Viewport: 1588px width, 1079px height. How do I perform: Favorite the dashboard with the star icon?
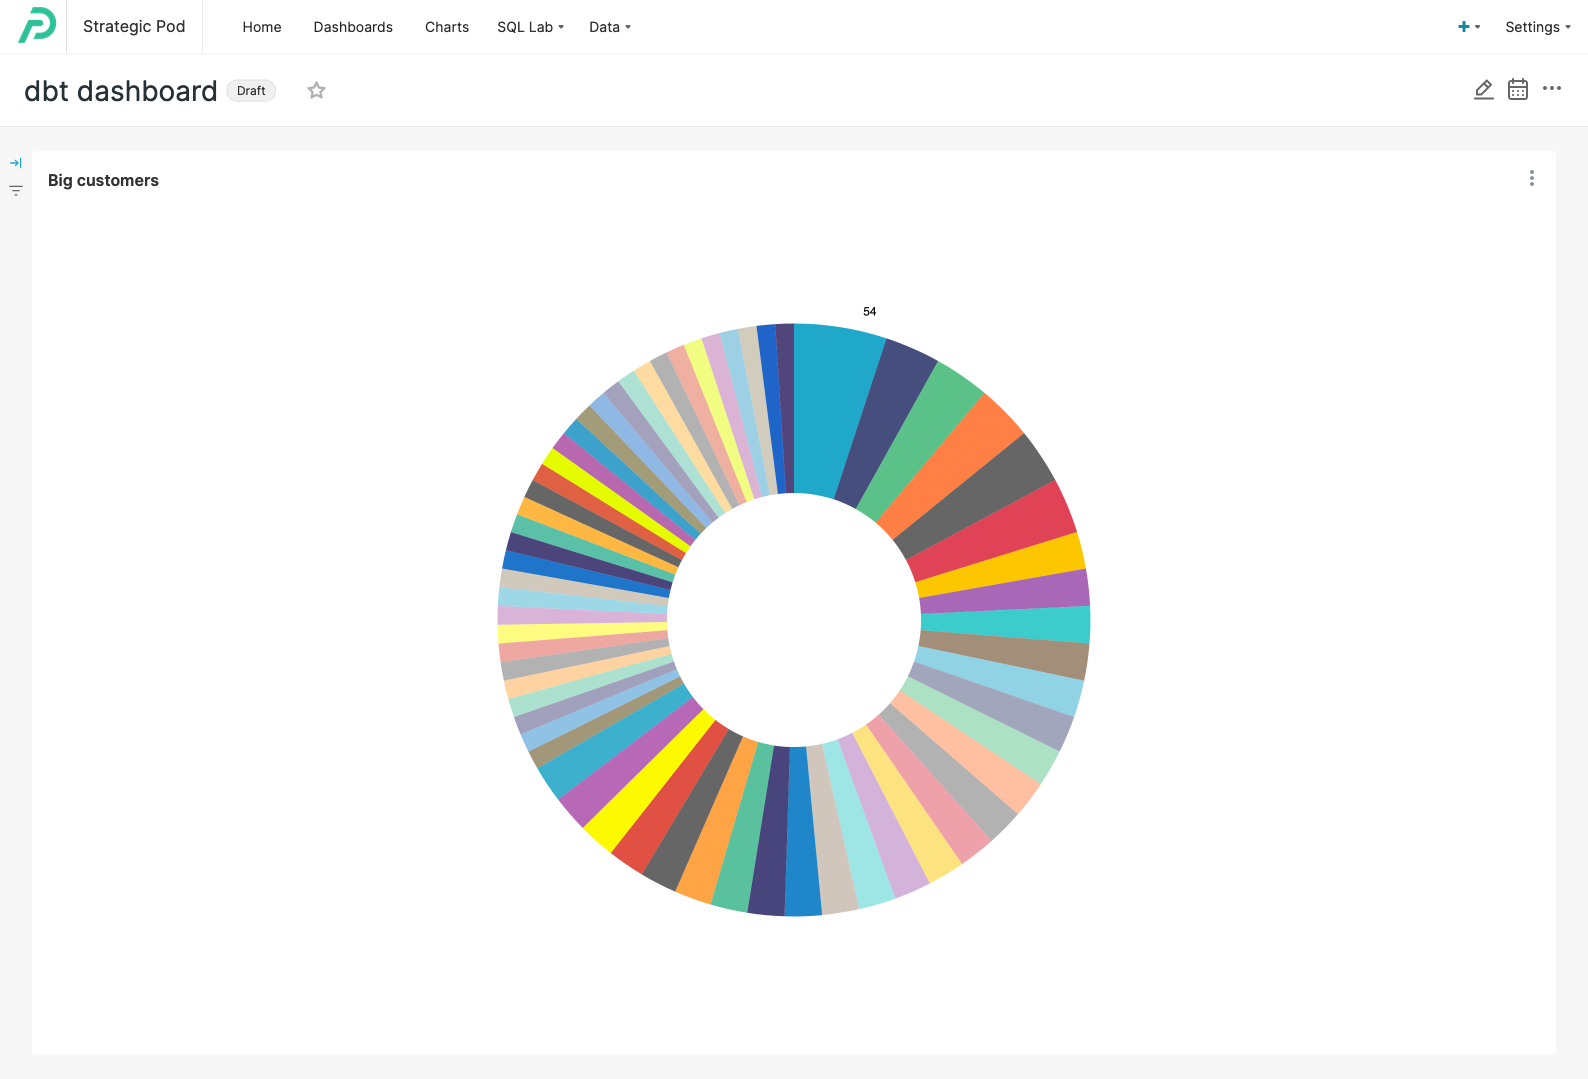316,91
